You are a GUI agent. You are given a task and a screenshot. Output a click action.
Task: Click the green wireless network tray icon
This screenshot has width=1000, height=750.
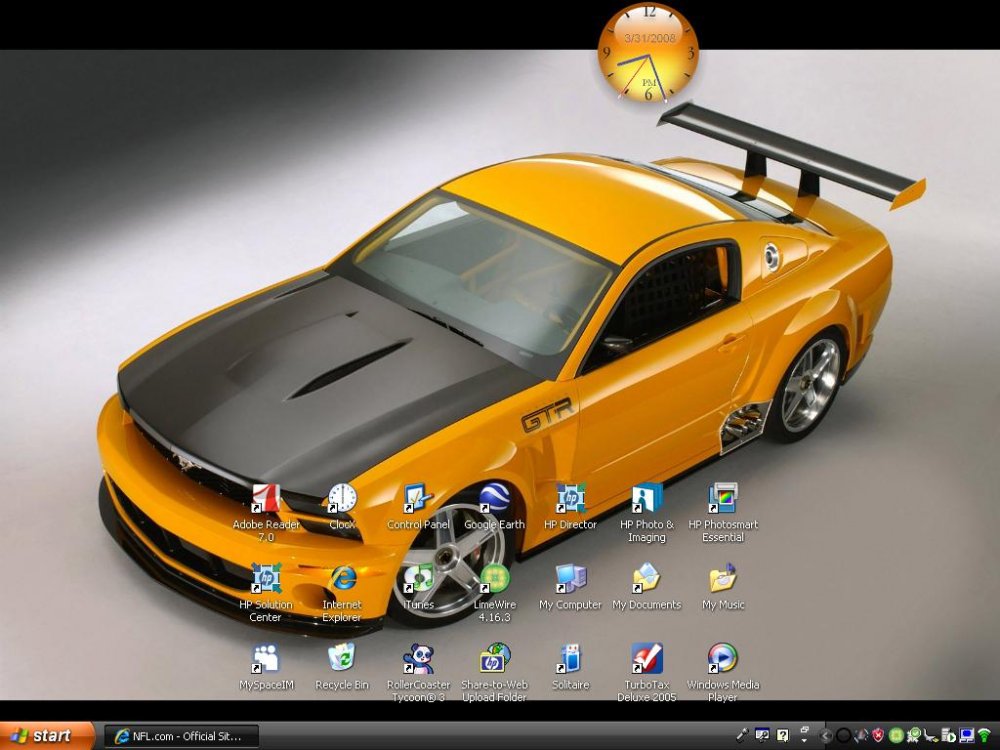984,736
